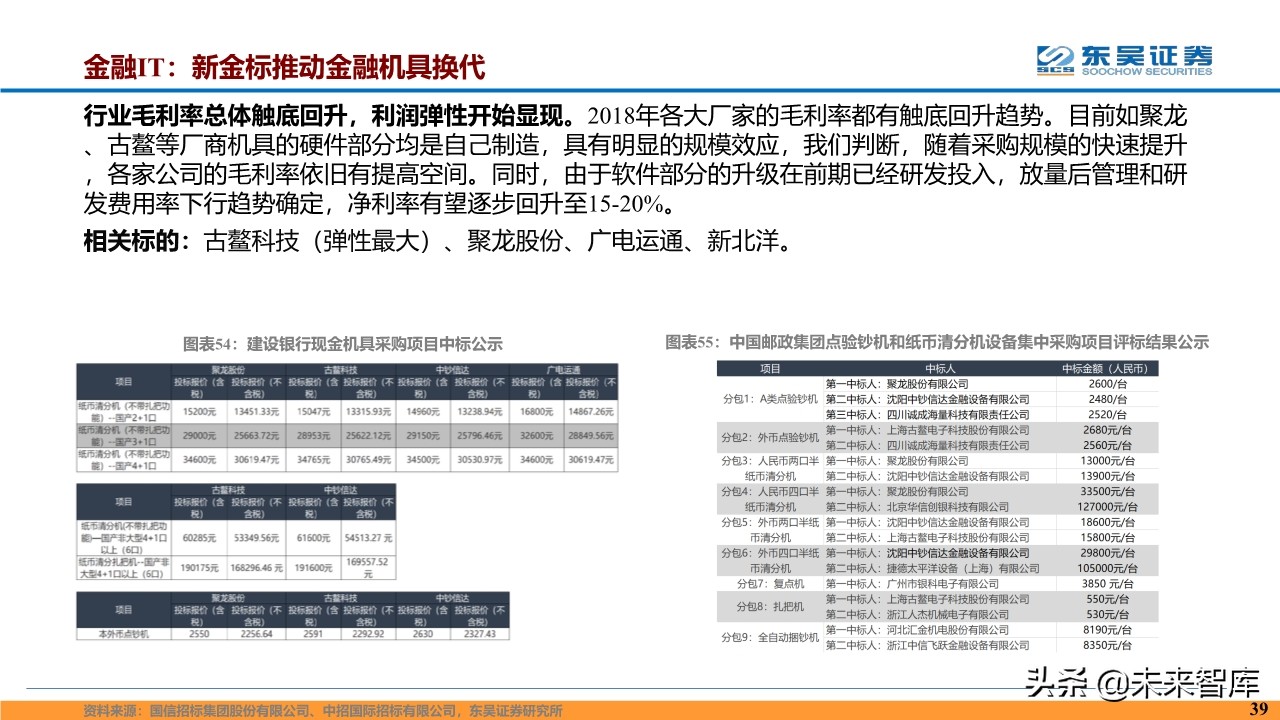
Task: Click the bid amount 2680元/台
Action: pyautogui.click(x=1109, y=430)
